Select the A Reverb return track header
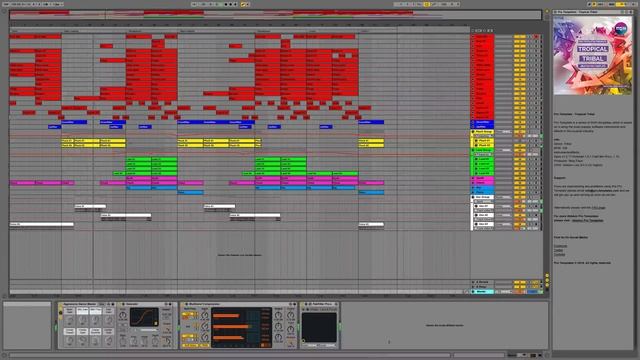 482,282
